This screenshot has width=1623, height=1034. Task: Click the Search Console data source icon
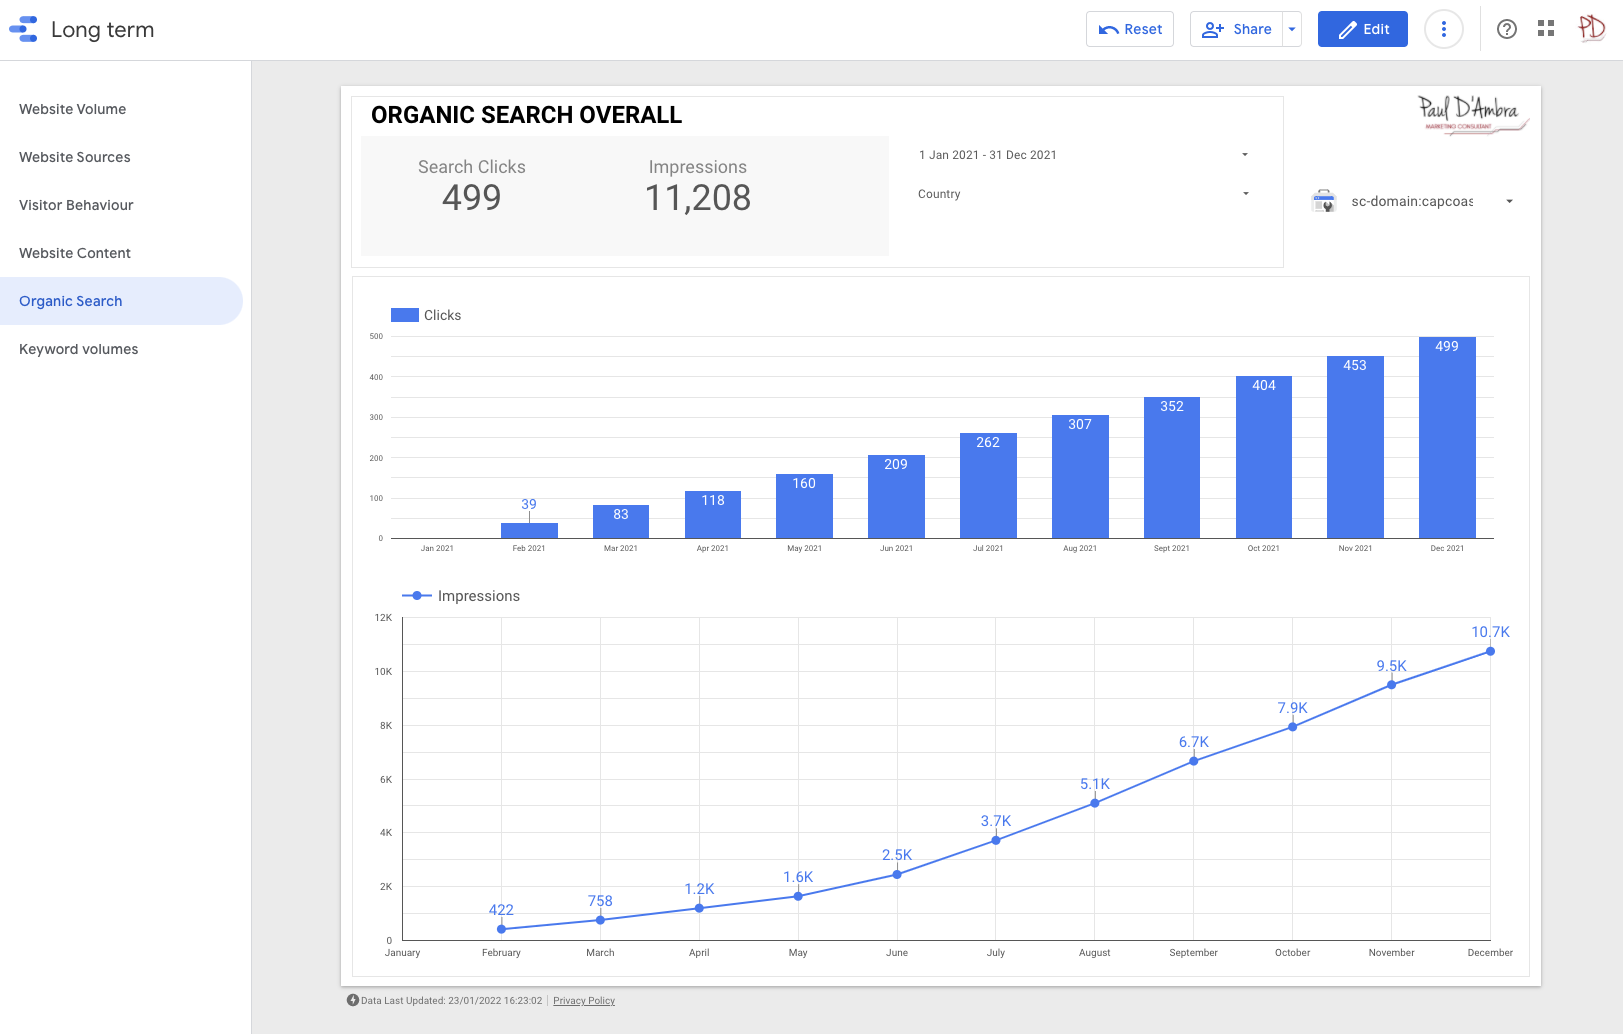(1324, 201)
